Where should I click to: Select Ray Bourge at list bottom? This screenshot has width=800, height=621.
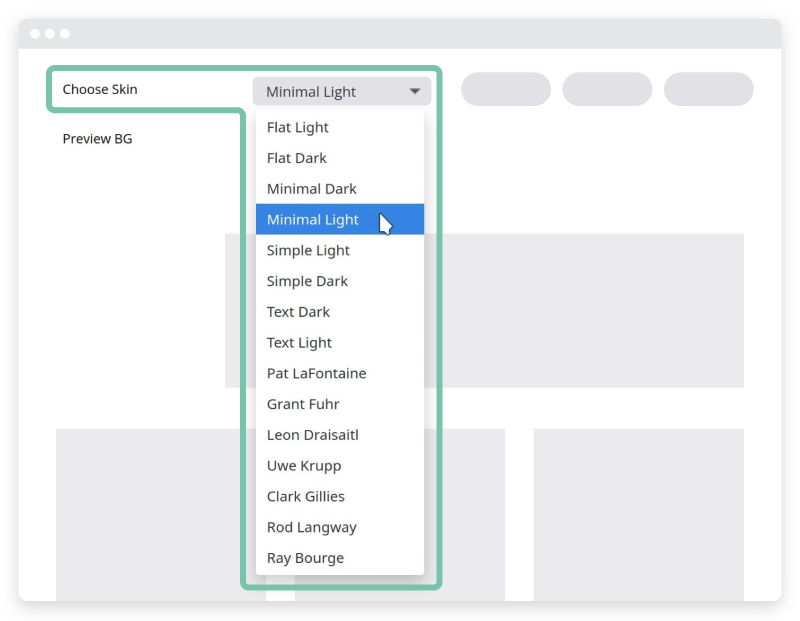click(340, 557)
